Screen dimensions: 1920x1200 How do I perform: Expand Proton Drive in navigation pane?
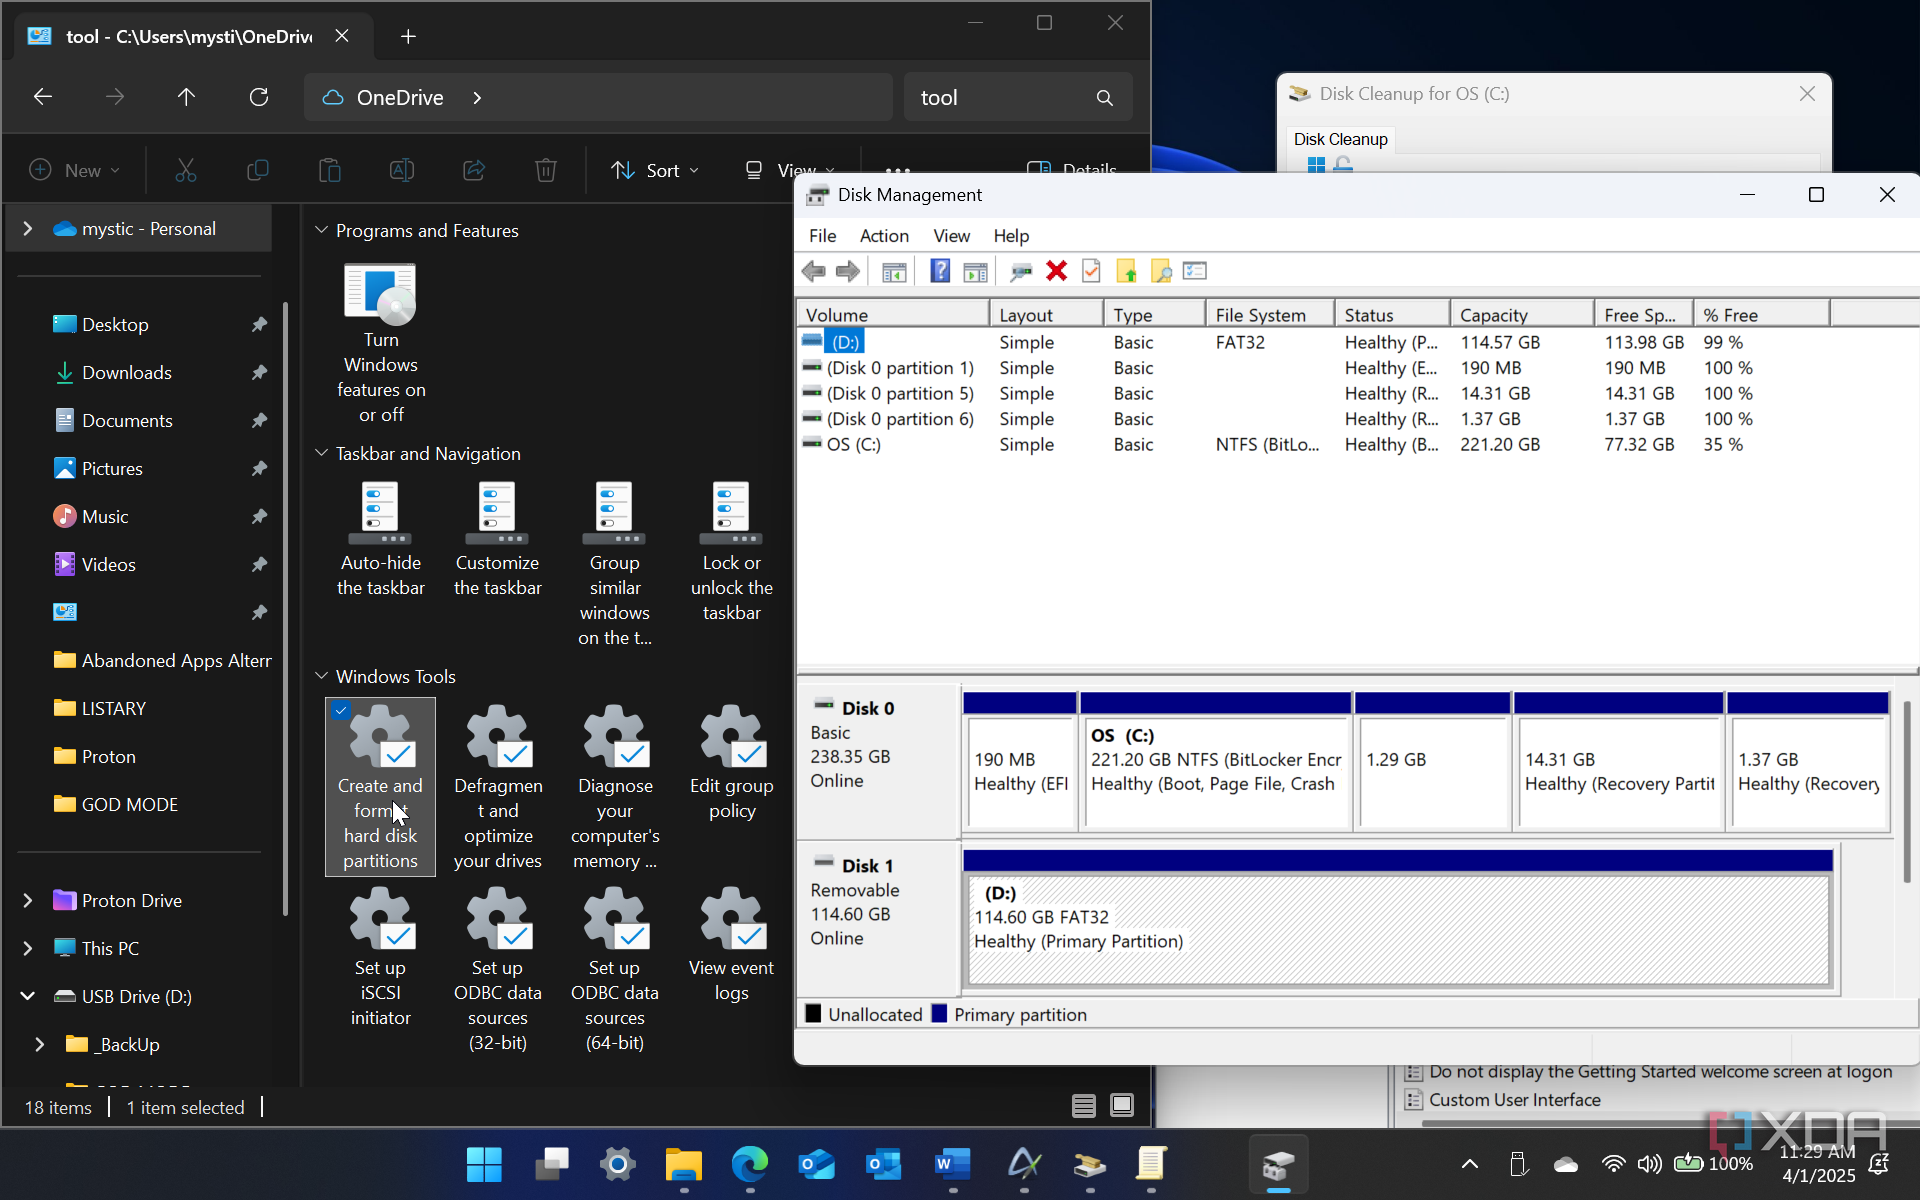(28, 901)
